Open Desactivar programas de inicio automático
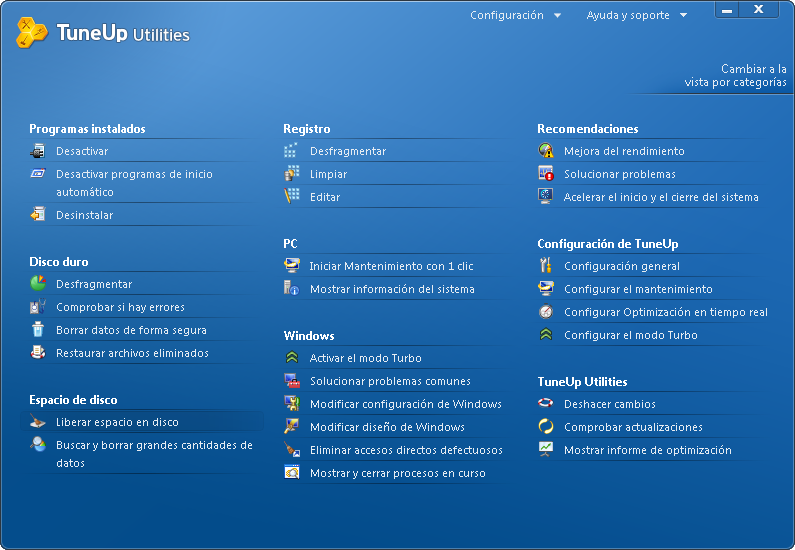Screen dimensions: 795x550 134,183
